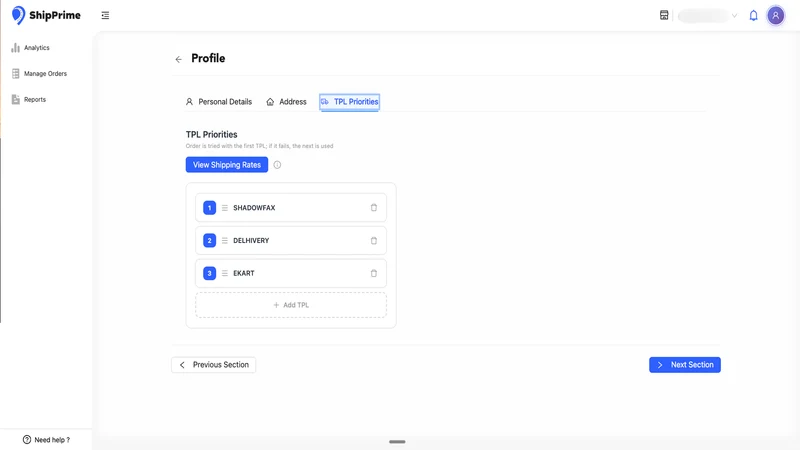The width and height of the screenshot is (800, 450).
Task: Select EKART label text
Action: coord(244,273)
